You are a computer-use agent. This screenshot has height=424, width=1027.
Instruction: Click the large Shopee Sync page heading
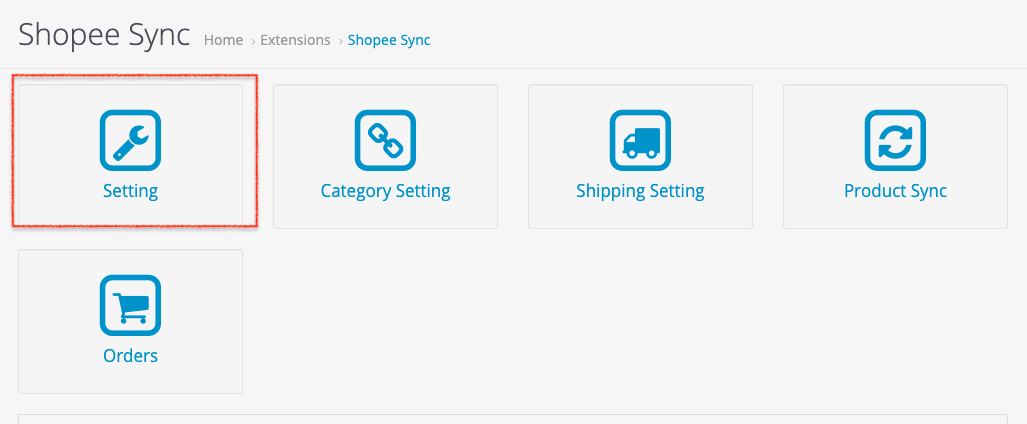104,35
